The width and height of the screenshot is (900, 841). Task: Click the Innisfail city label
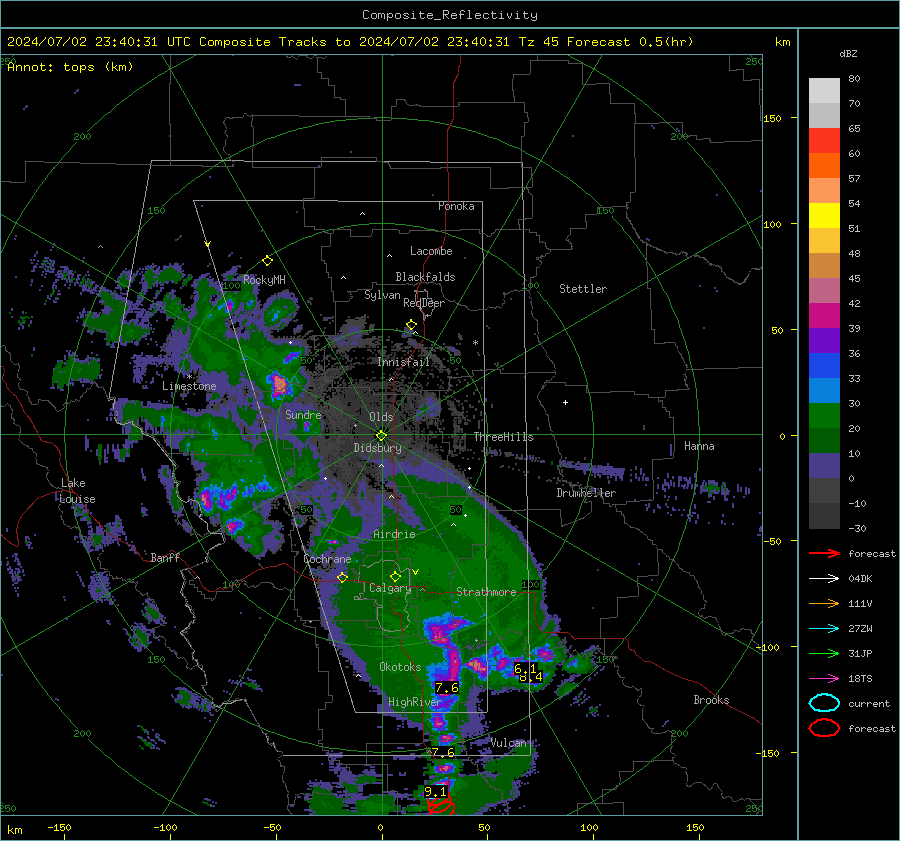click(404, 362)
